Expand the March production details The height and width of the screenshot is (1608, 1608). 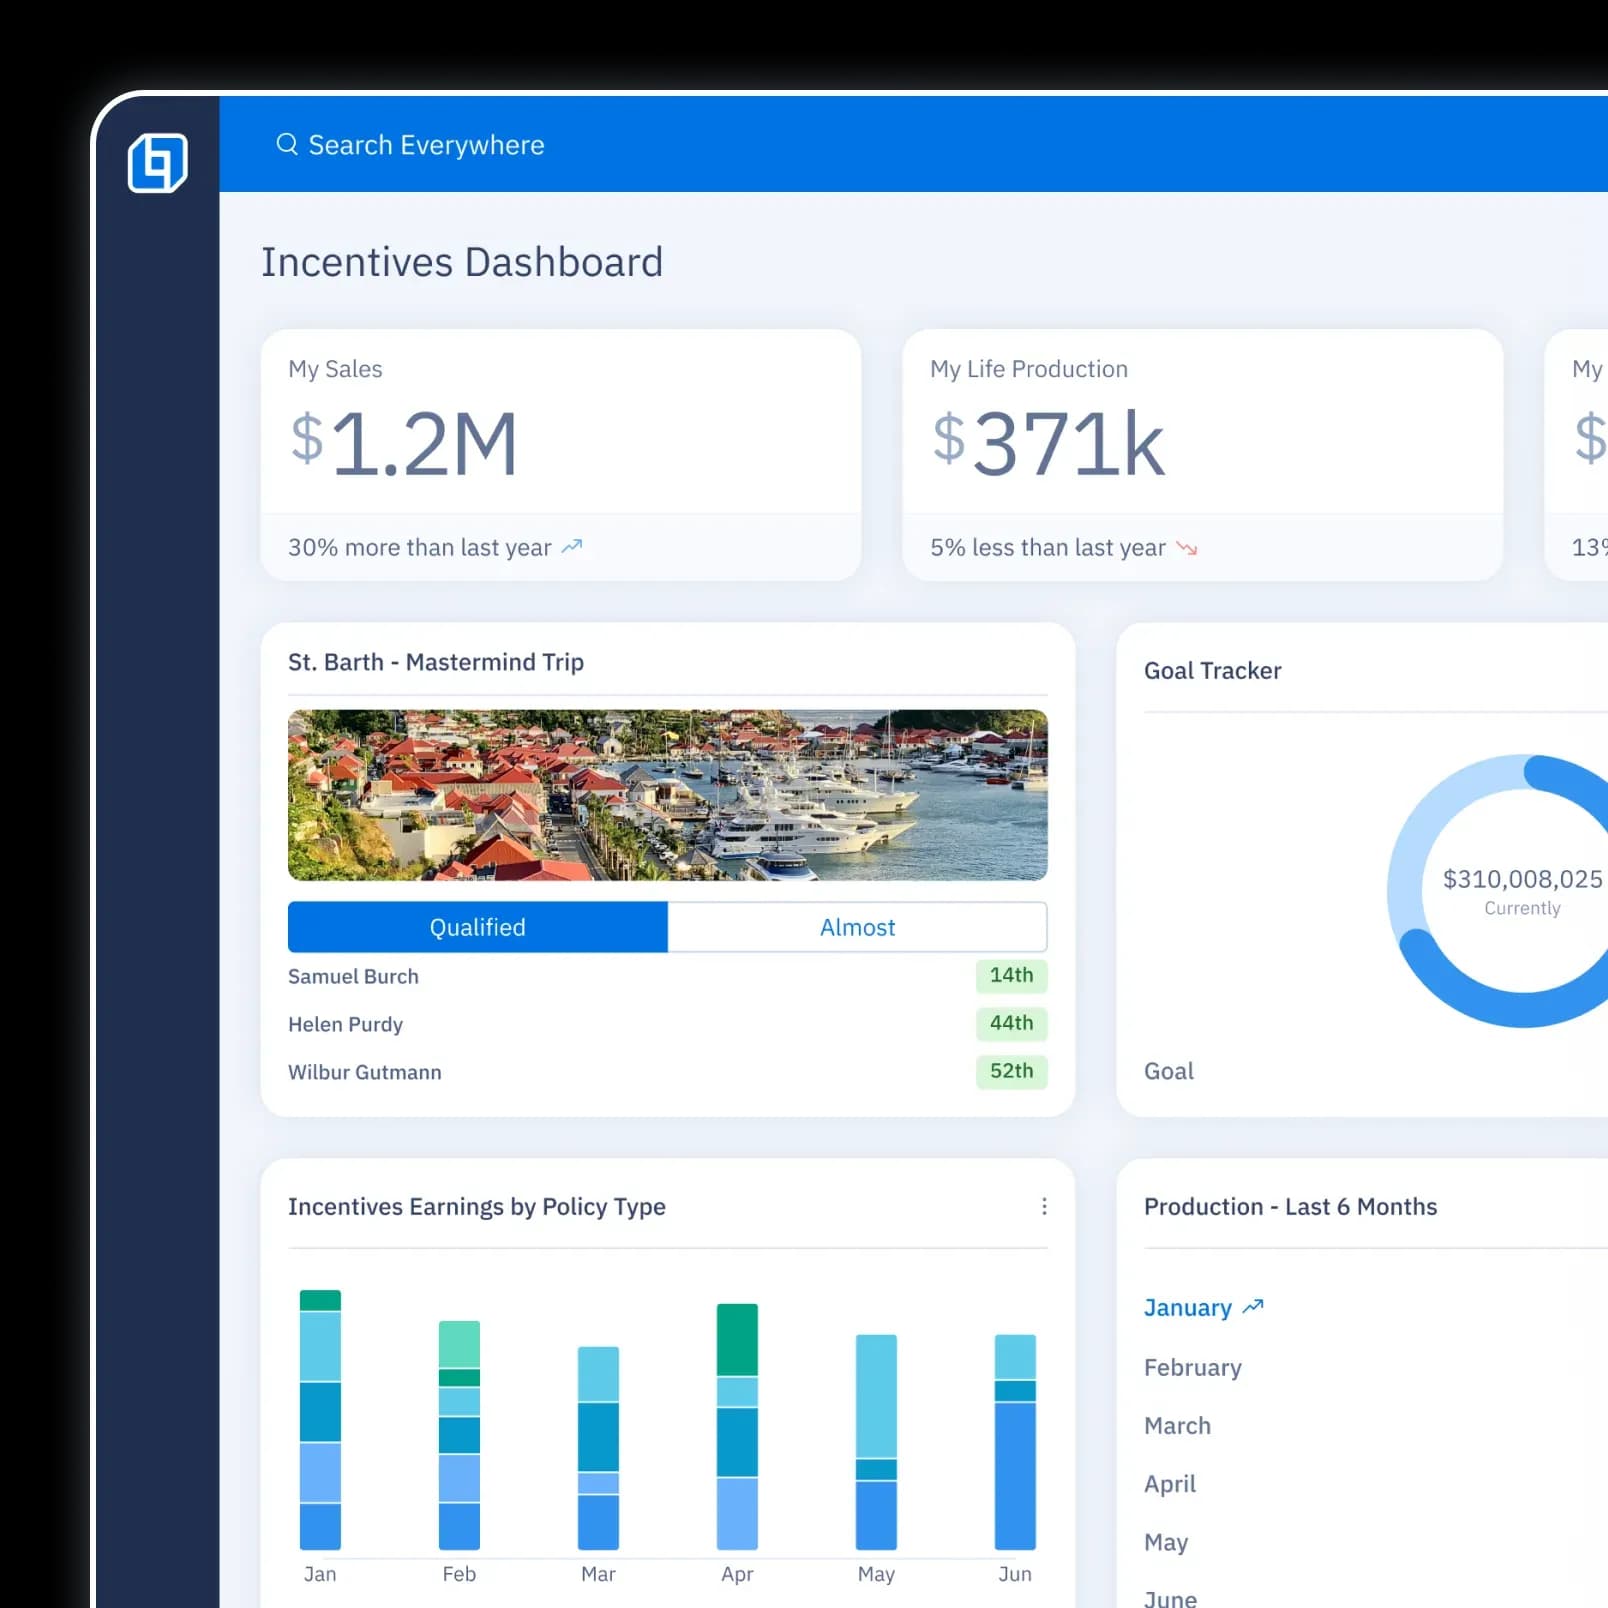(x=1177, y=1425)
